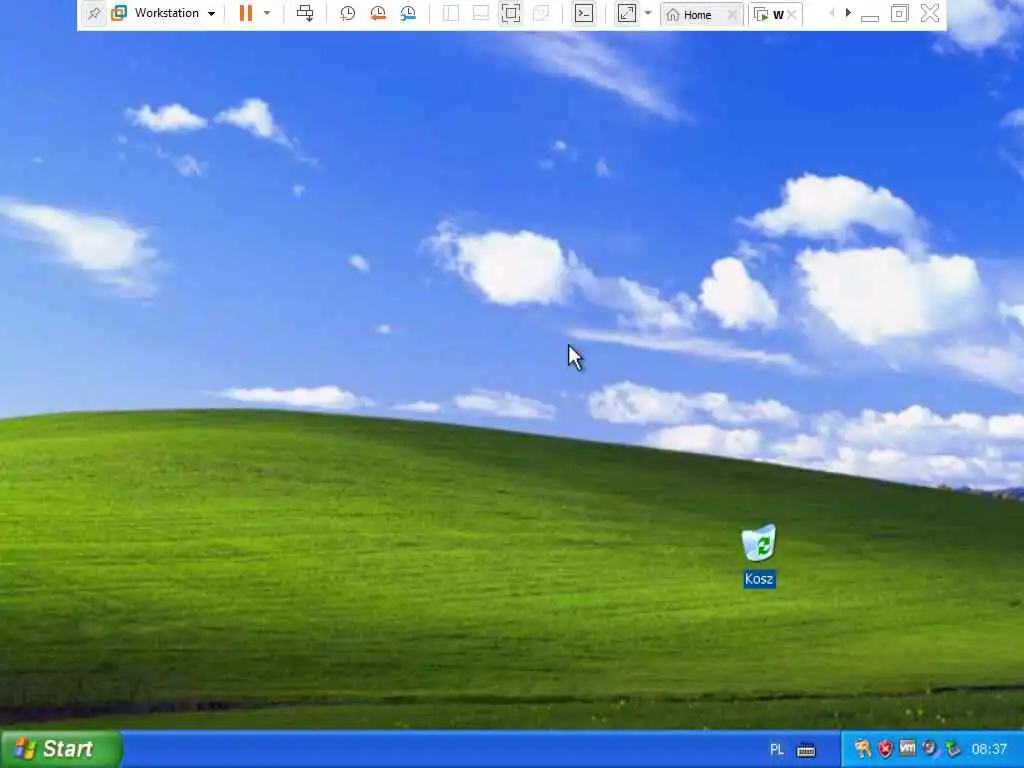
Task: Open the Windows XP Start menu
Action: [x=61, y=749]
